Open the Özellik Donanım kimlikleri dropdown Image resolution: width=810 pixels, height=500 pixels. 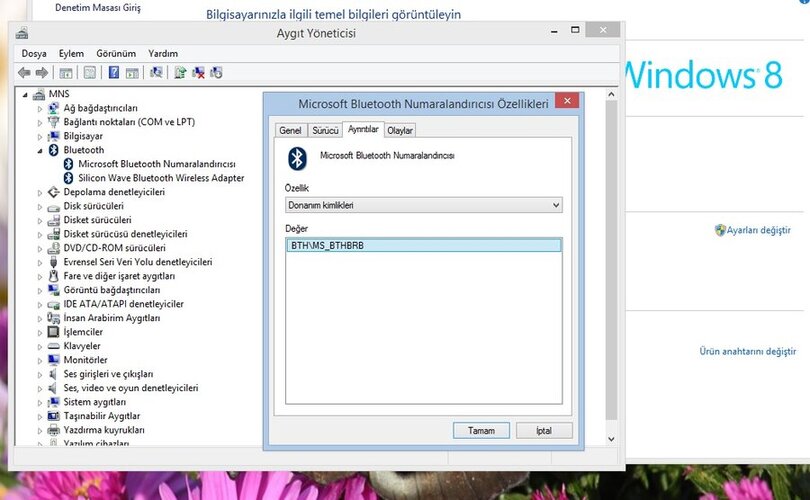(424, 205)
